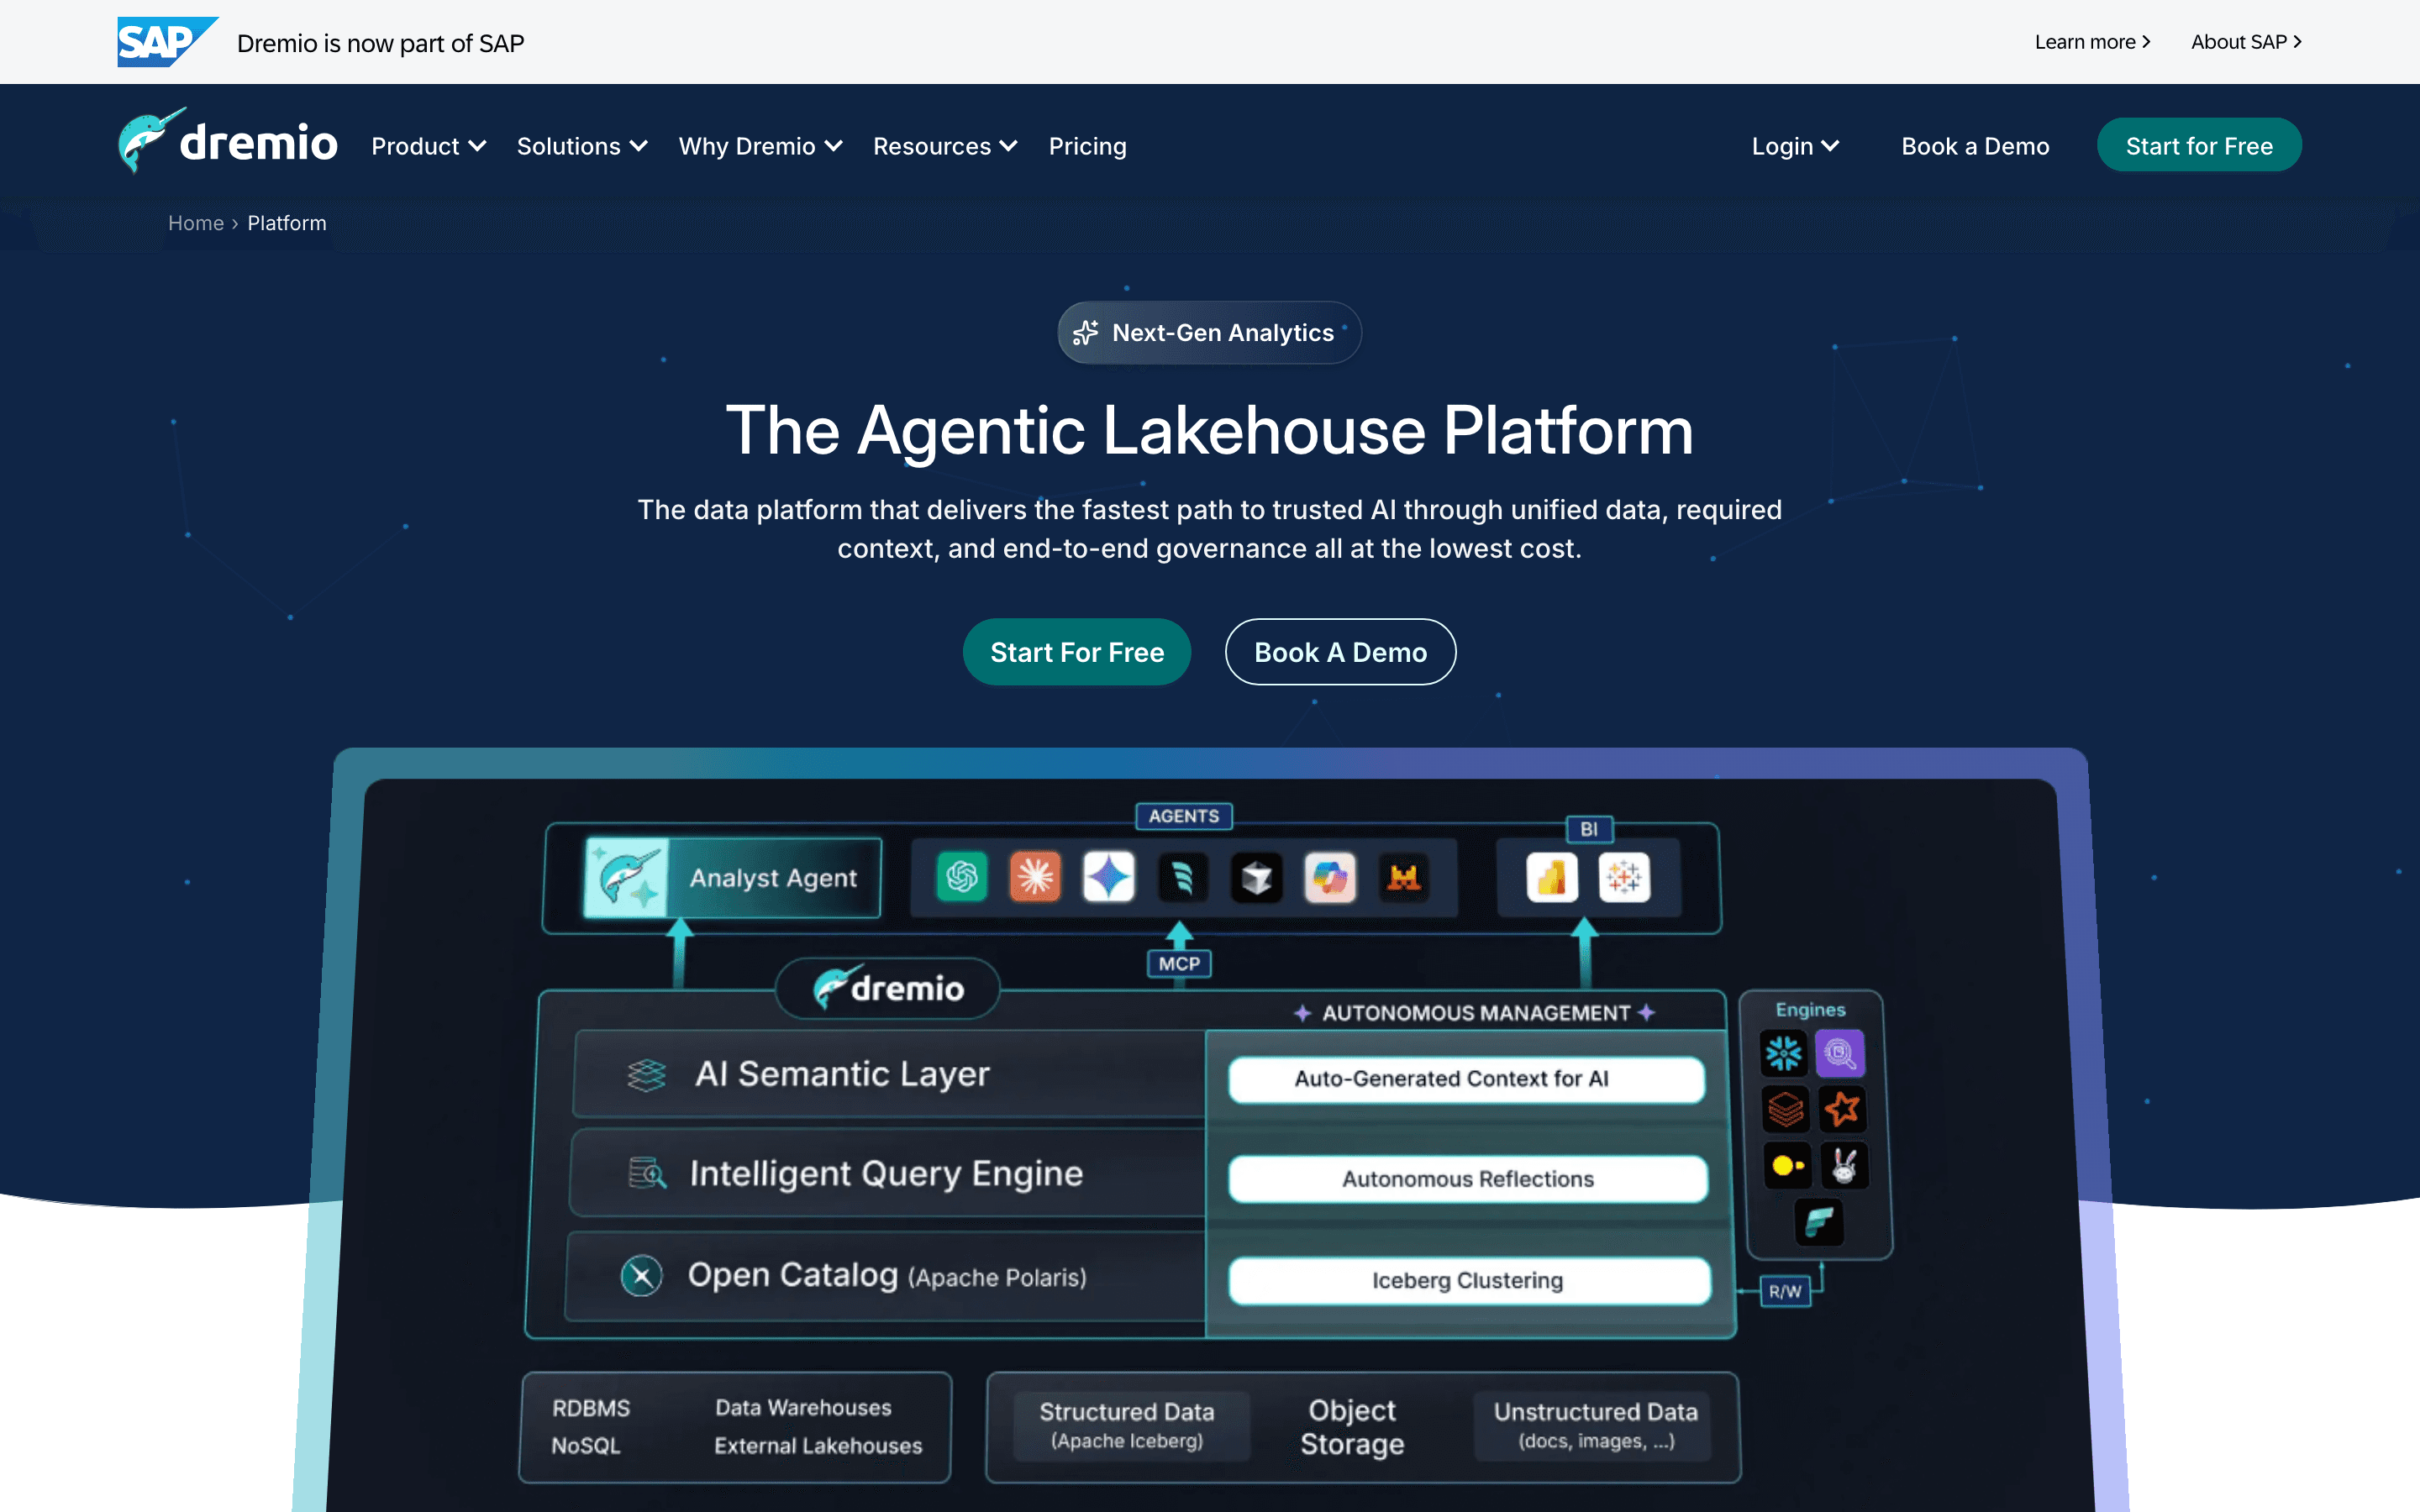Open the About SAP link
Image resolution: width=2420 pixels, height=1512 pixels.
pyautogui.click(x=2246, y=42)
